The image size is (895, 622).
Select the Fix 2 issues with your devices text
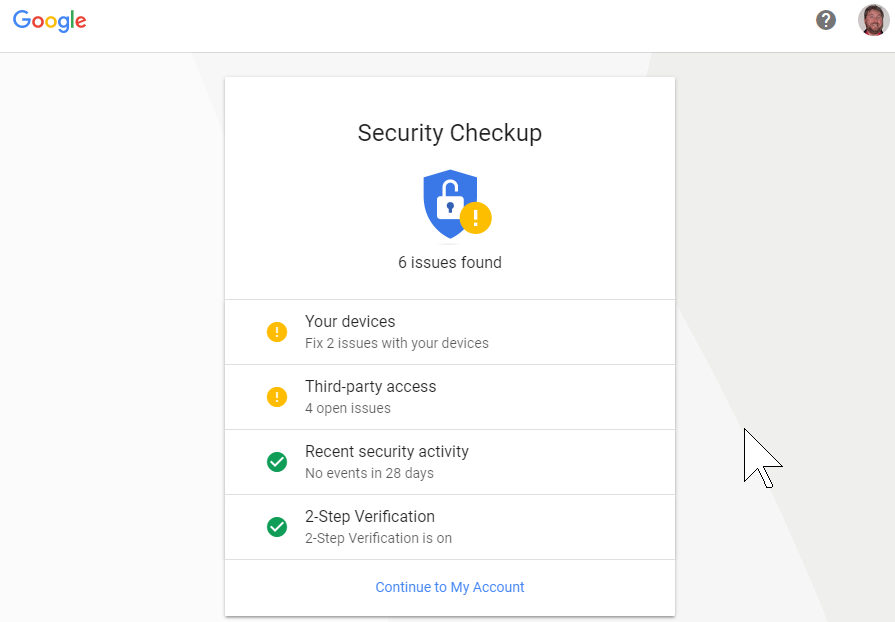[397, 343]
